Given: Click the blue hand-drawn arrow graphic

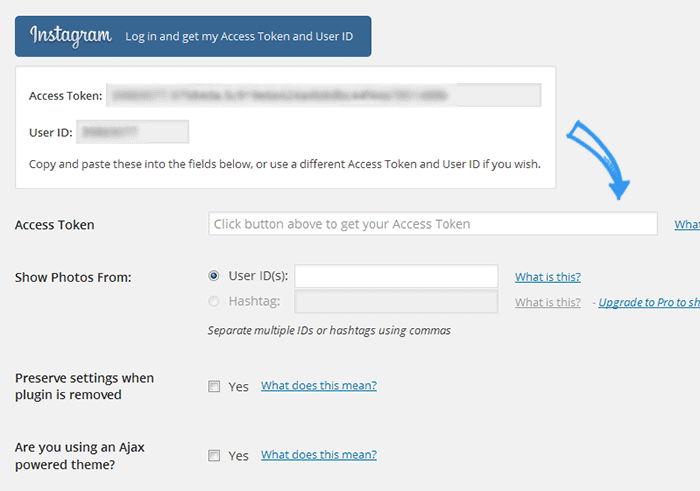Looking at the screenshot, I should click(x=599, y=159).
